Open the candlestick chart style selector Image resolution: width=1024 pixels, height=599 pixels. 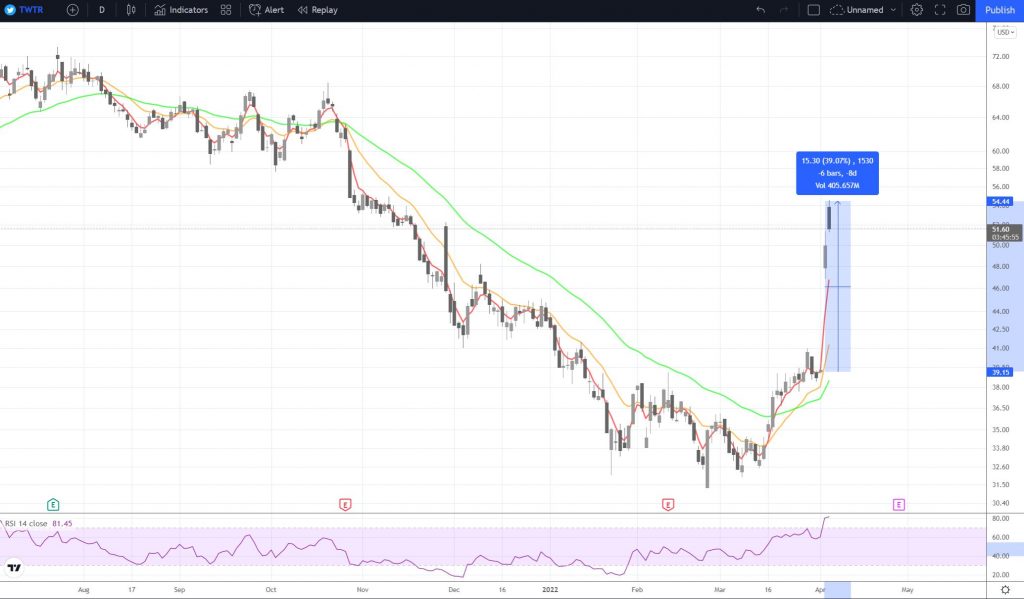pos(132,10)
